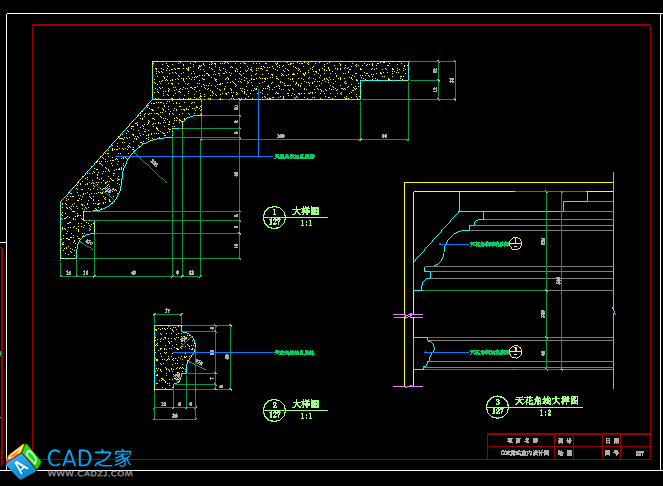Click the CAD之家 watermark text
This screenshot has width=663, height=486.
(x=90, y=457)
